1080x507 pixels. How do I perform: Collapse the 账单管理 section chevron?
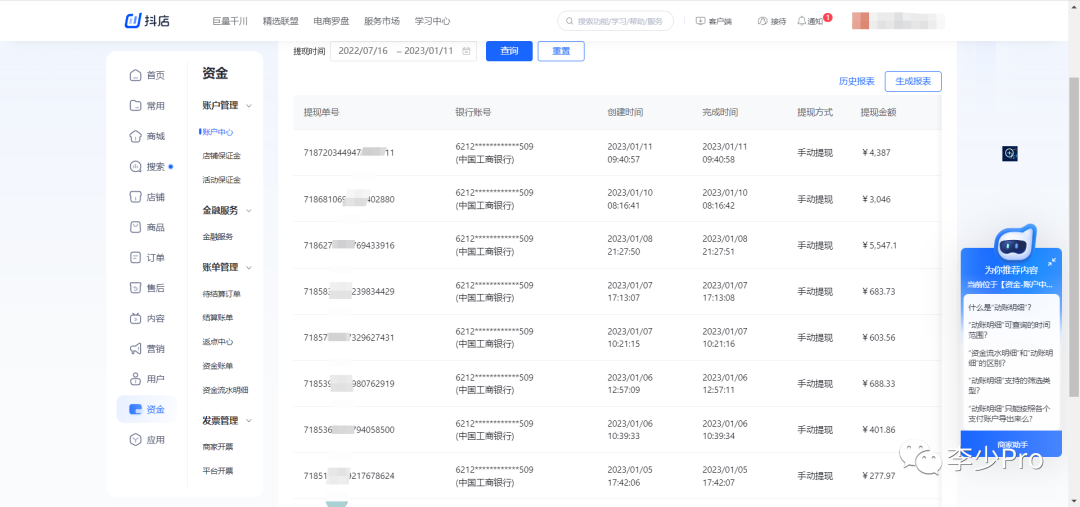click(x=249, y=267)
